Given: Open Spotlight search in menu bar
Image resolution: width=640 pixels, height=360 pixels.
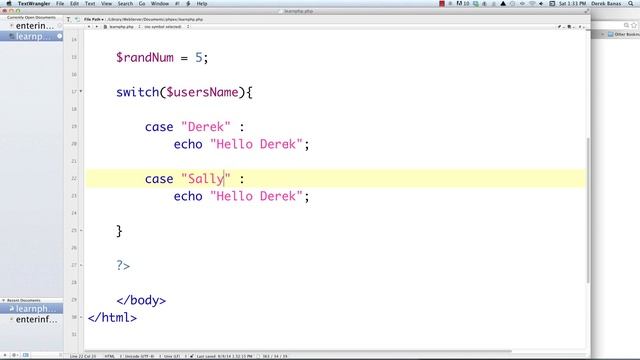Looking at the screenshot, I should [630, 3].
